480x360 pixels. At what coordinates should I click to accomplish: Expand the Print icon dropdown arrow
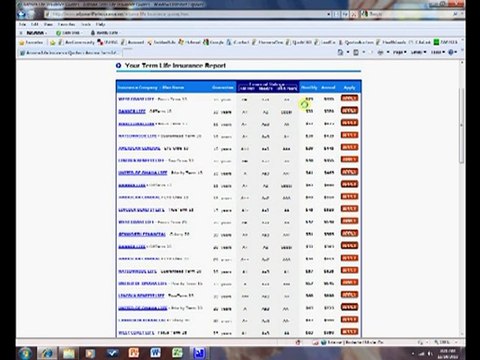388,52
